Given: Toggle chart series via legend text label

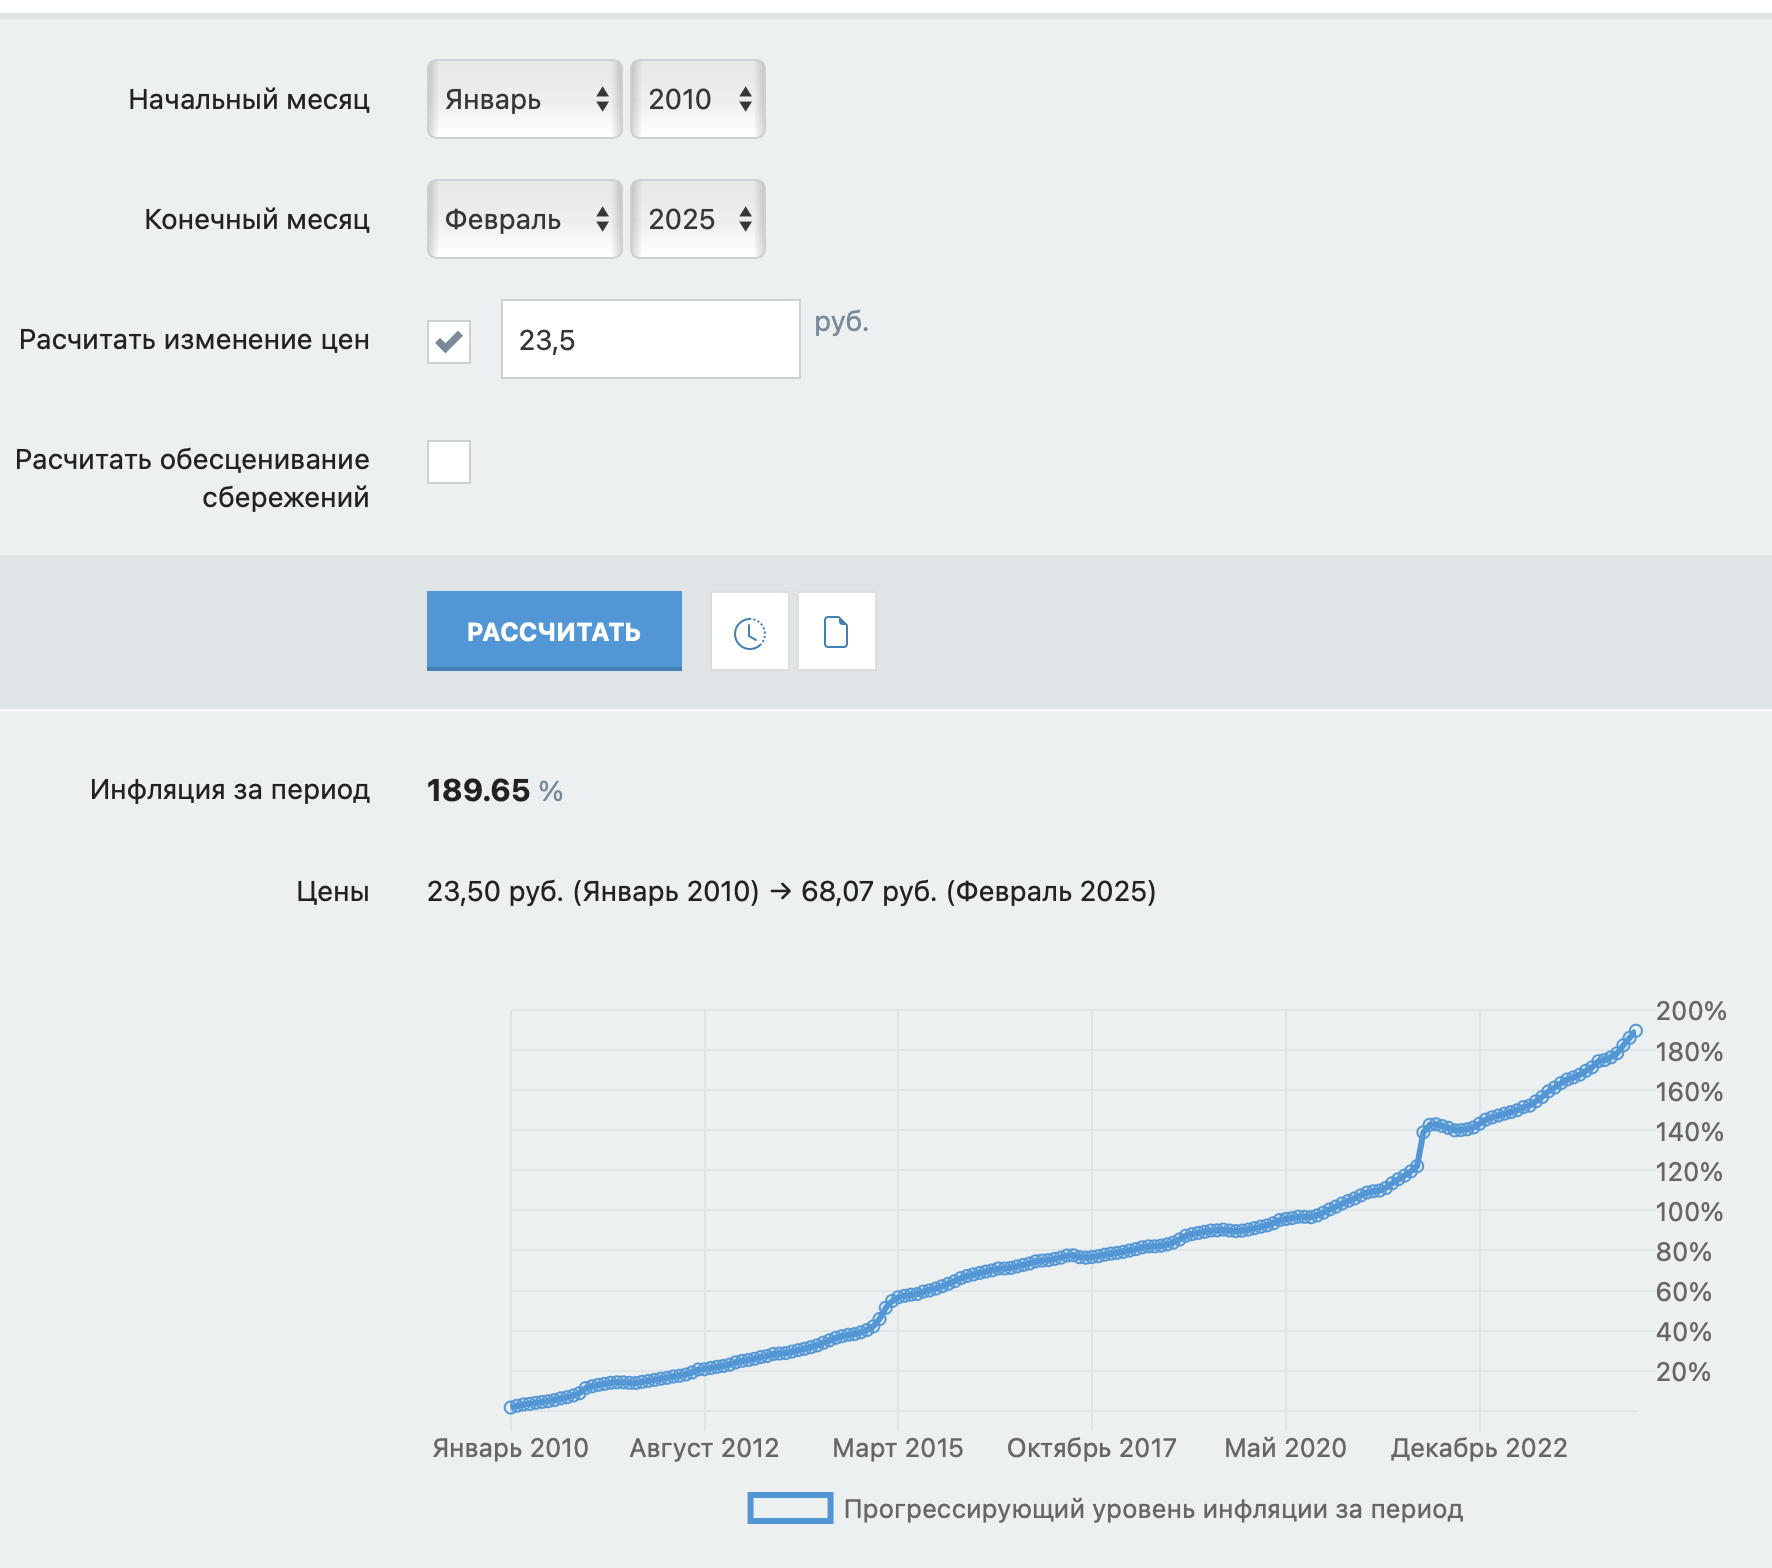Looking at the screenshot, I should [1152, 1509].
